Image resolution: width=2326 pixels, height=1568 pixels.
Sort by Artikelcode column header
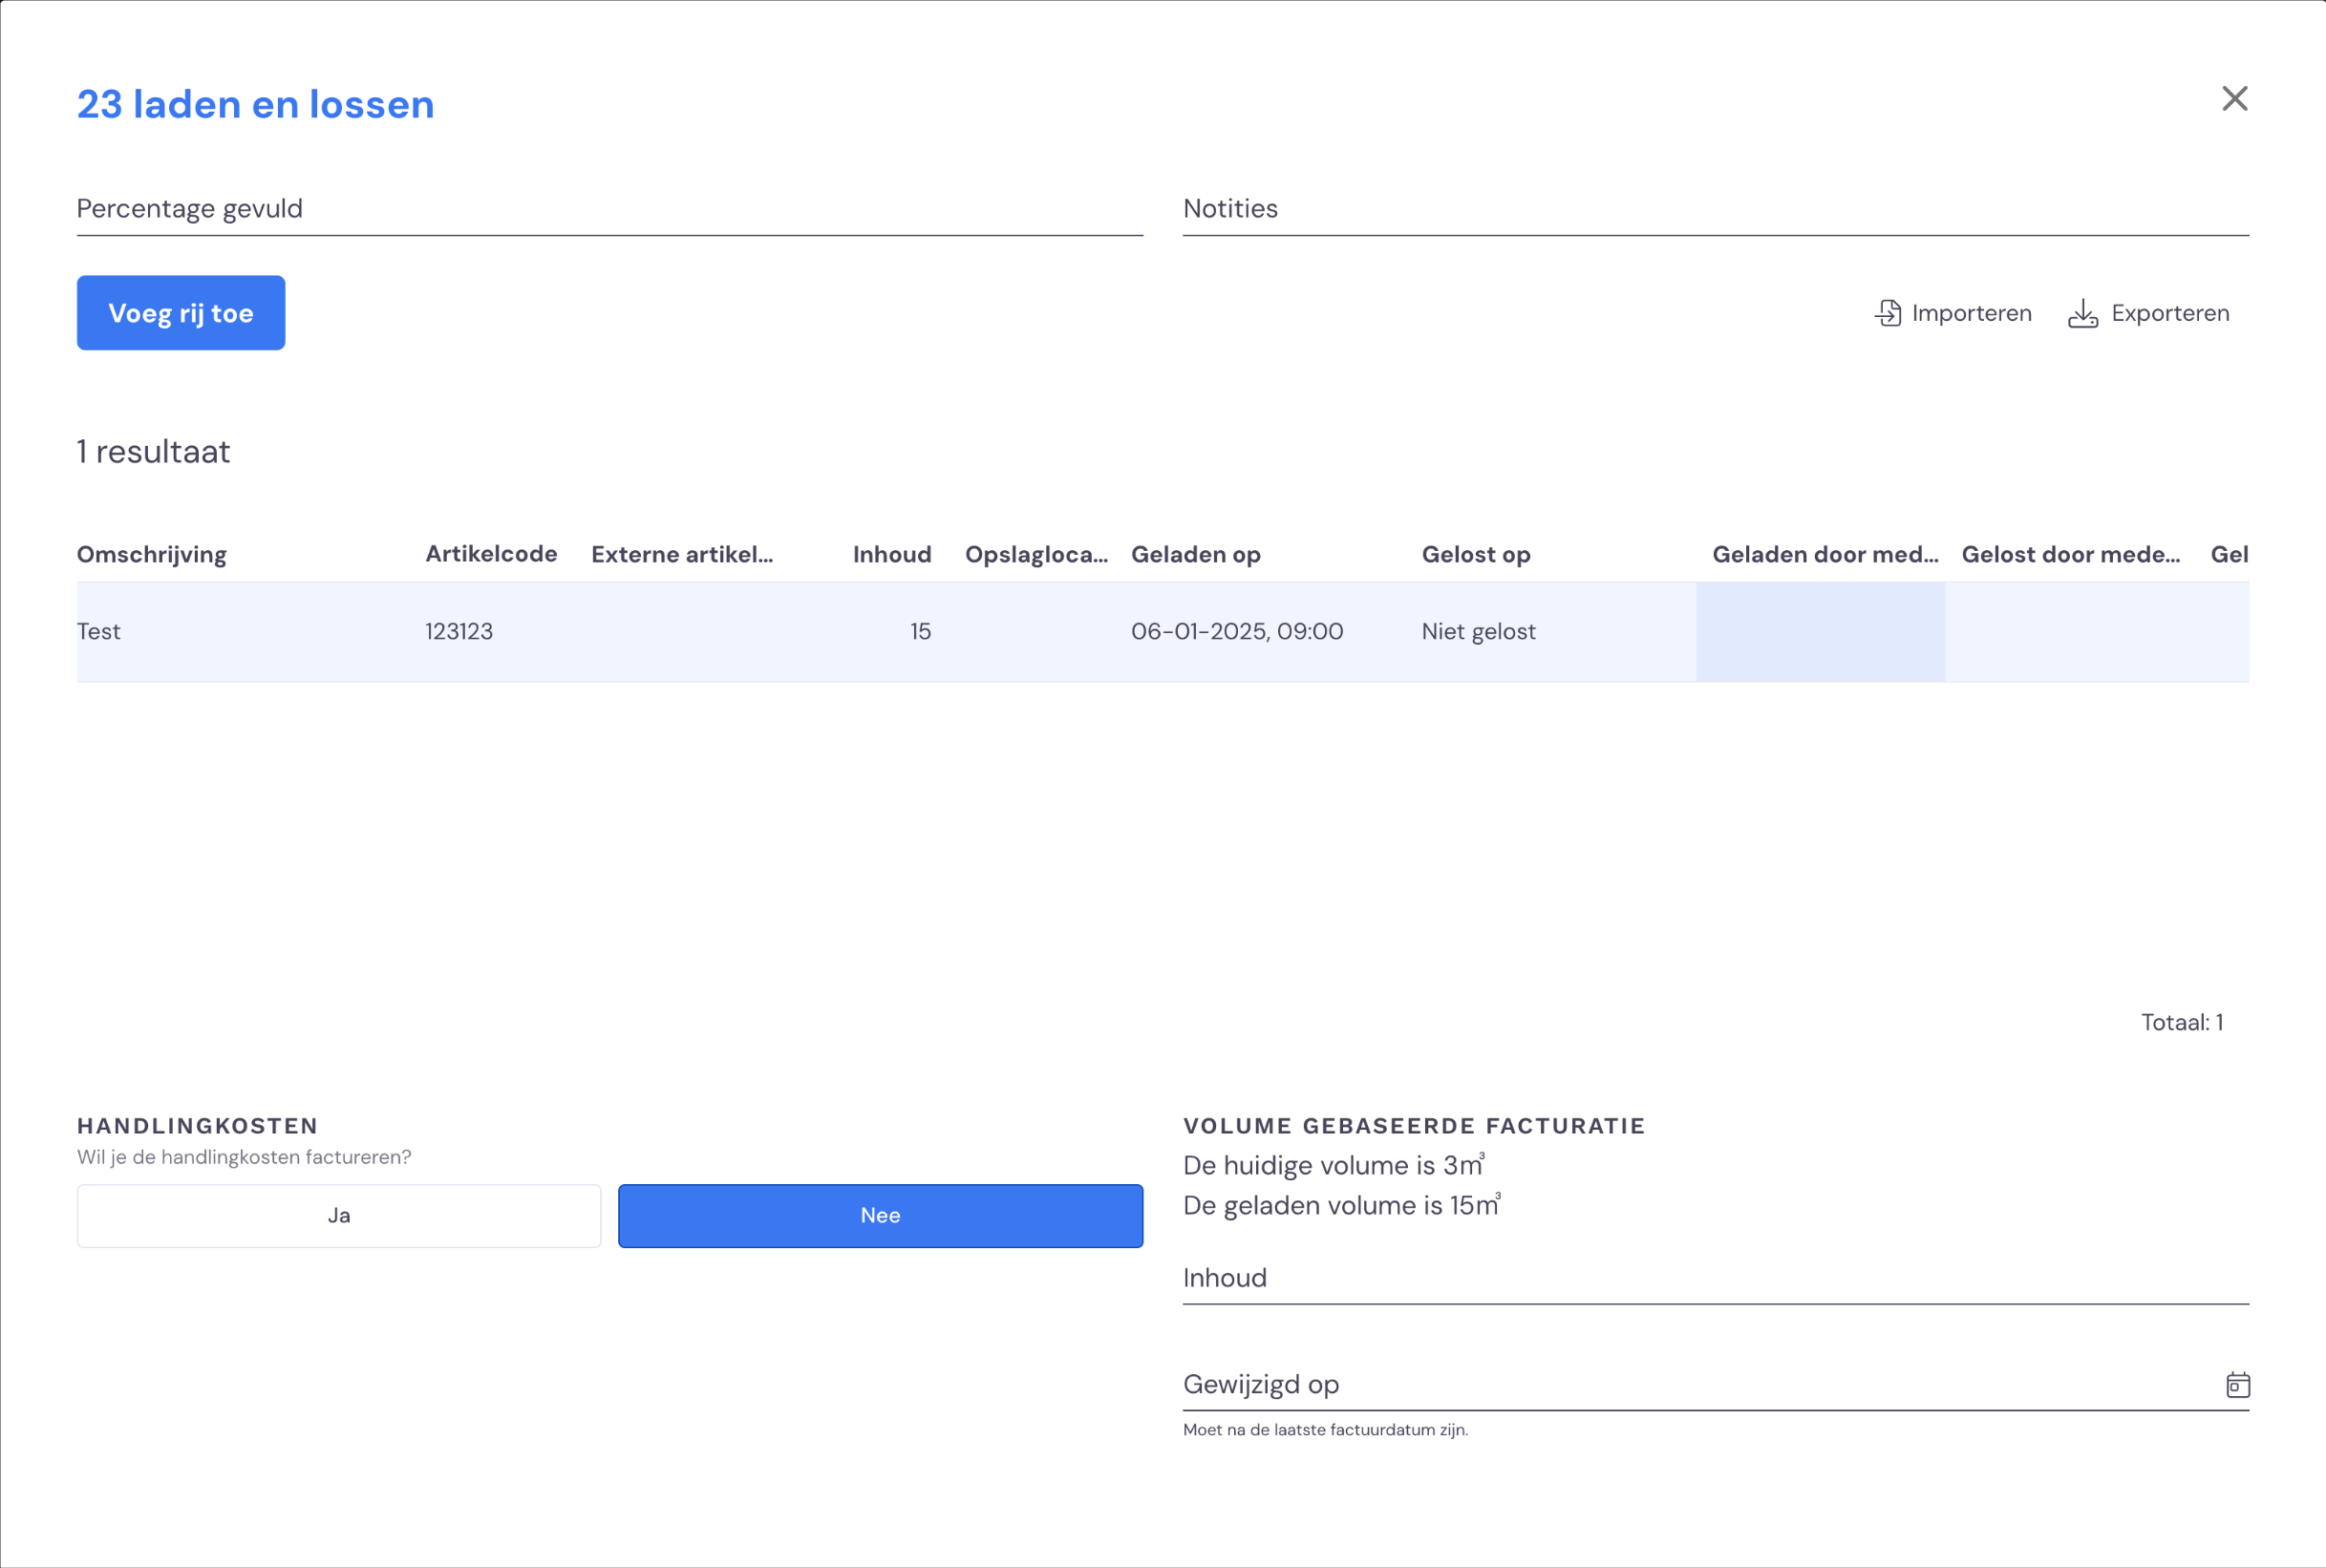(x=491, y=554)
